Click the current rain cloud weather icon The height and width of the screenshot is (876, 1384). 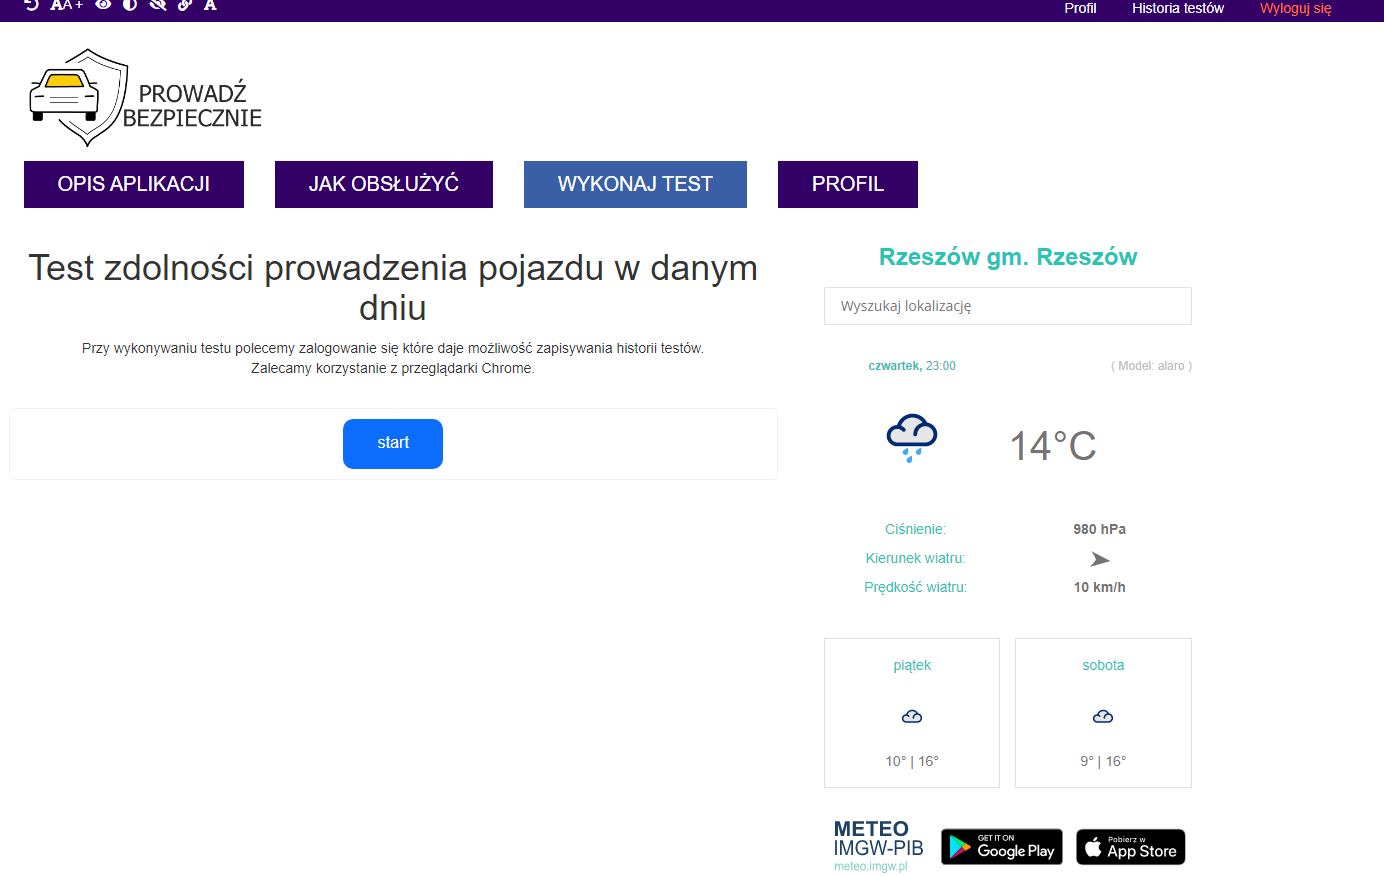pyautogui.click(x=911, y=437)
